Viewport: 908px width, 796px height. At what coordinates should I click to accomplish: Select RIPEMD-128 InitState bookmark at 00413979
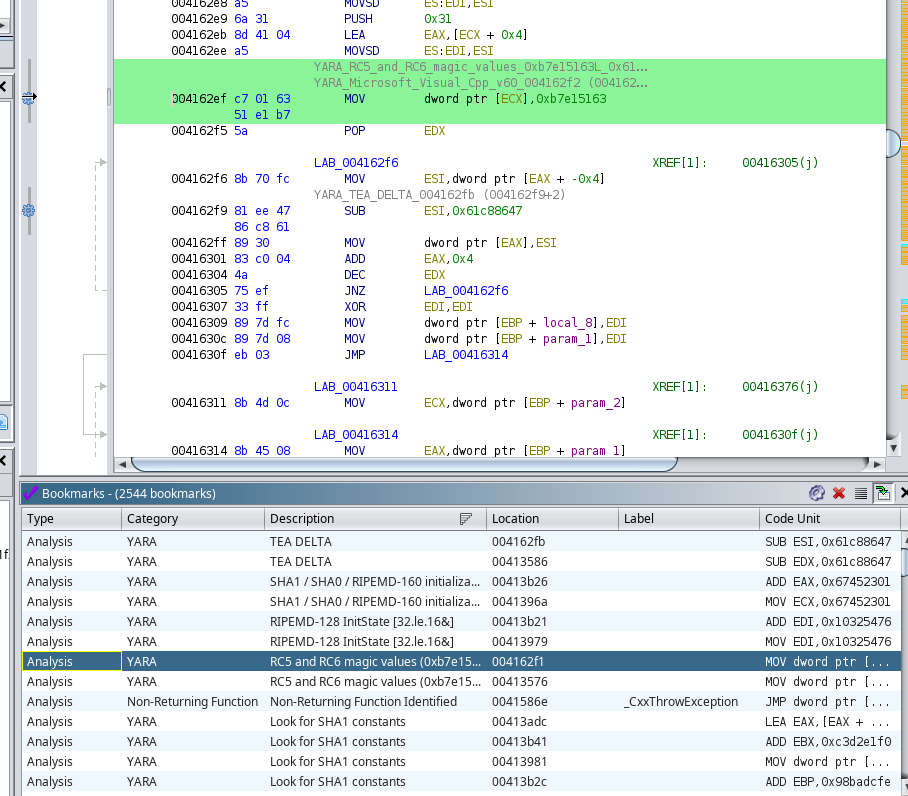click(461, 641)
